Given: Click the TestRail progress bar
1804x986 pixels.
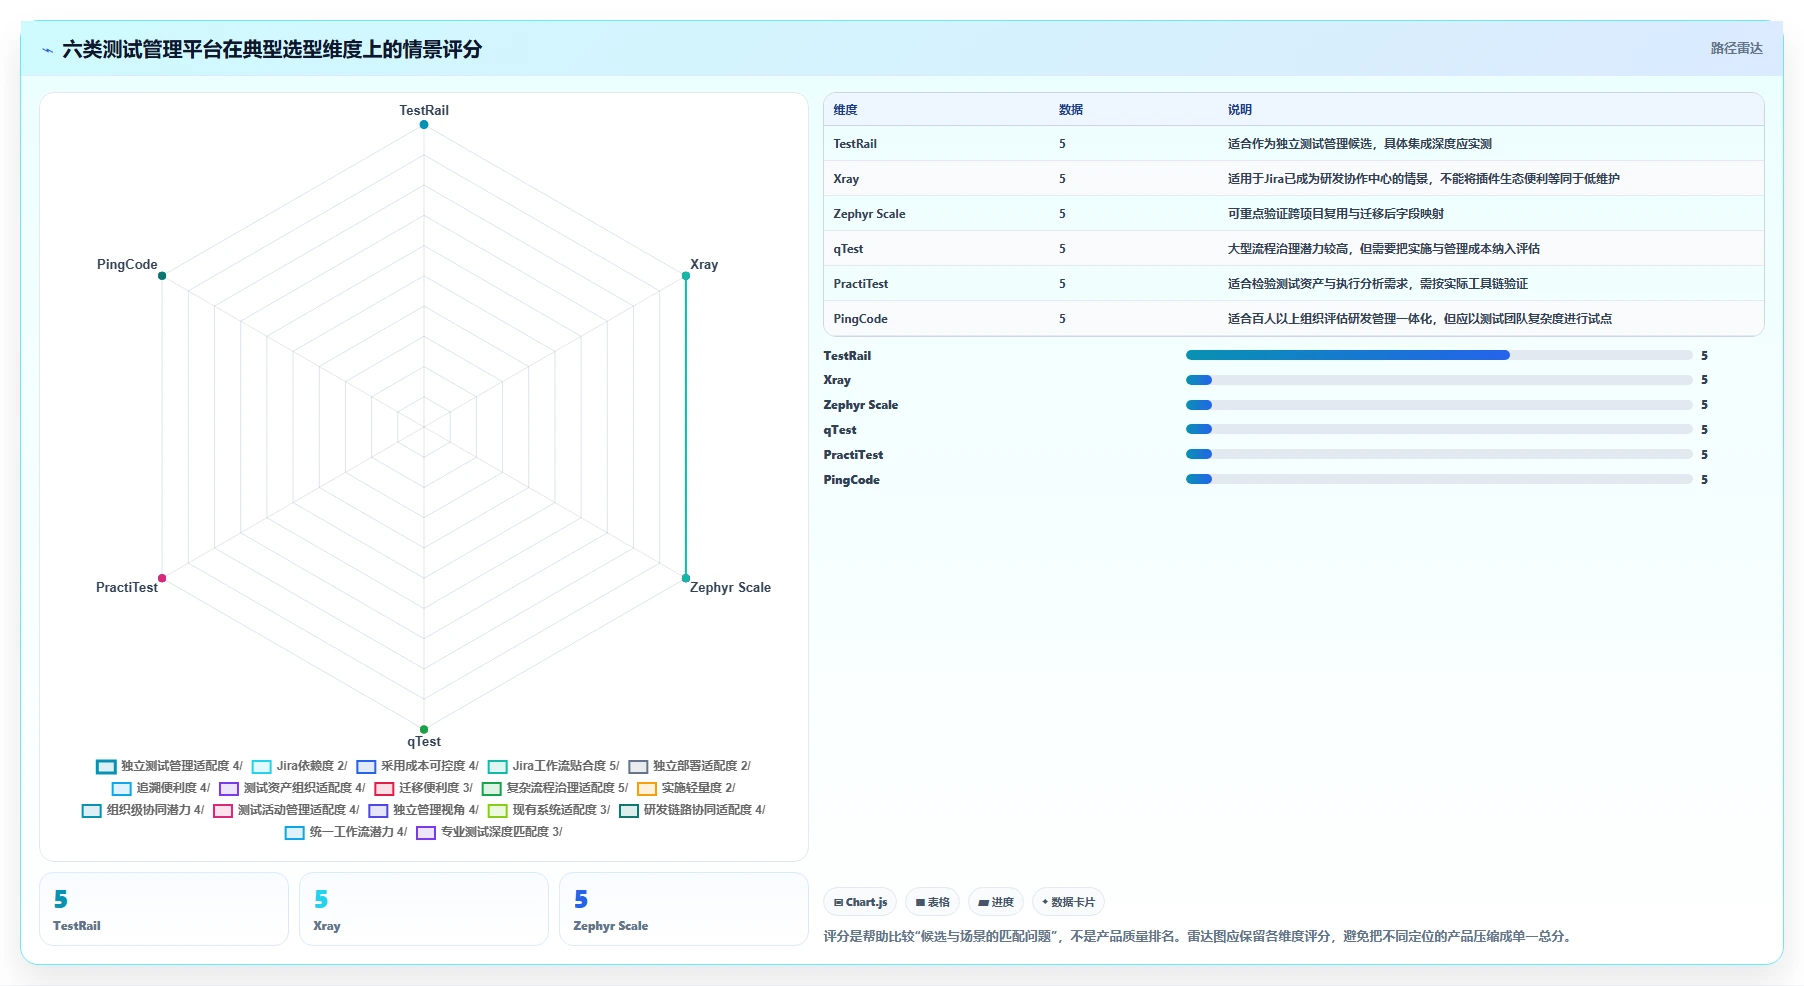Looking at the screenshot, I should (1439, 355).
